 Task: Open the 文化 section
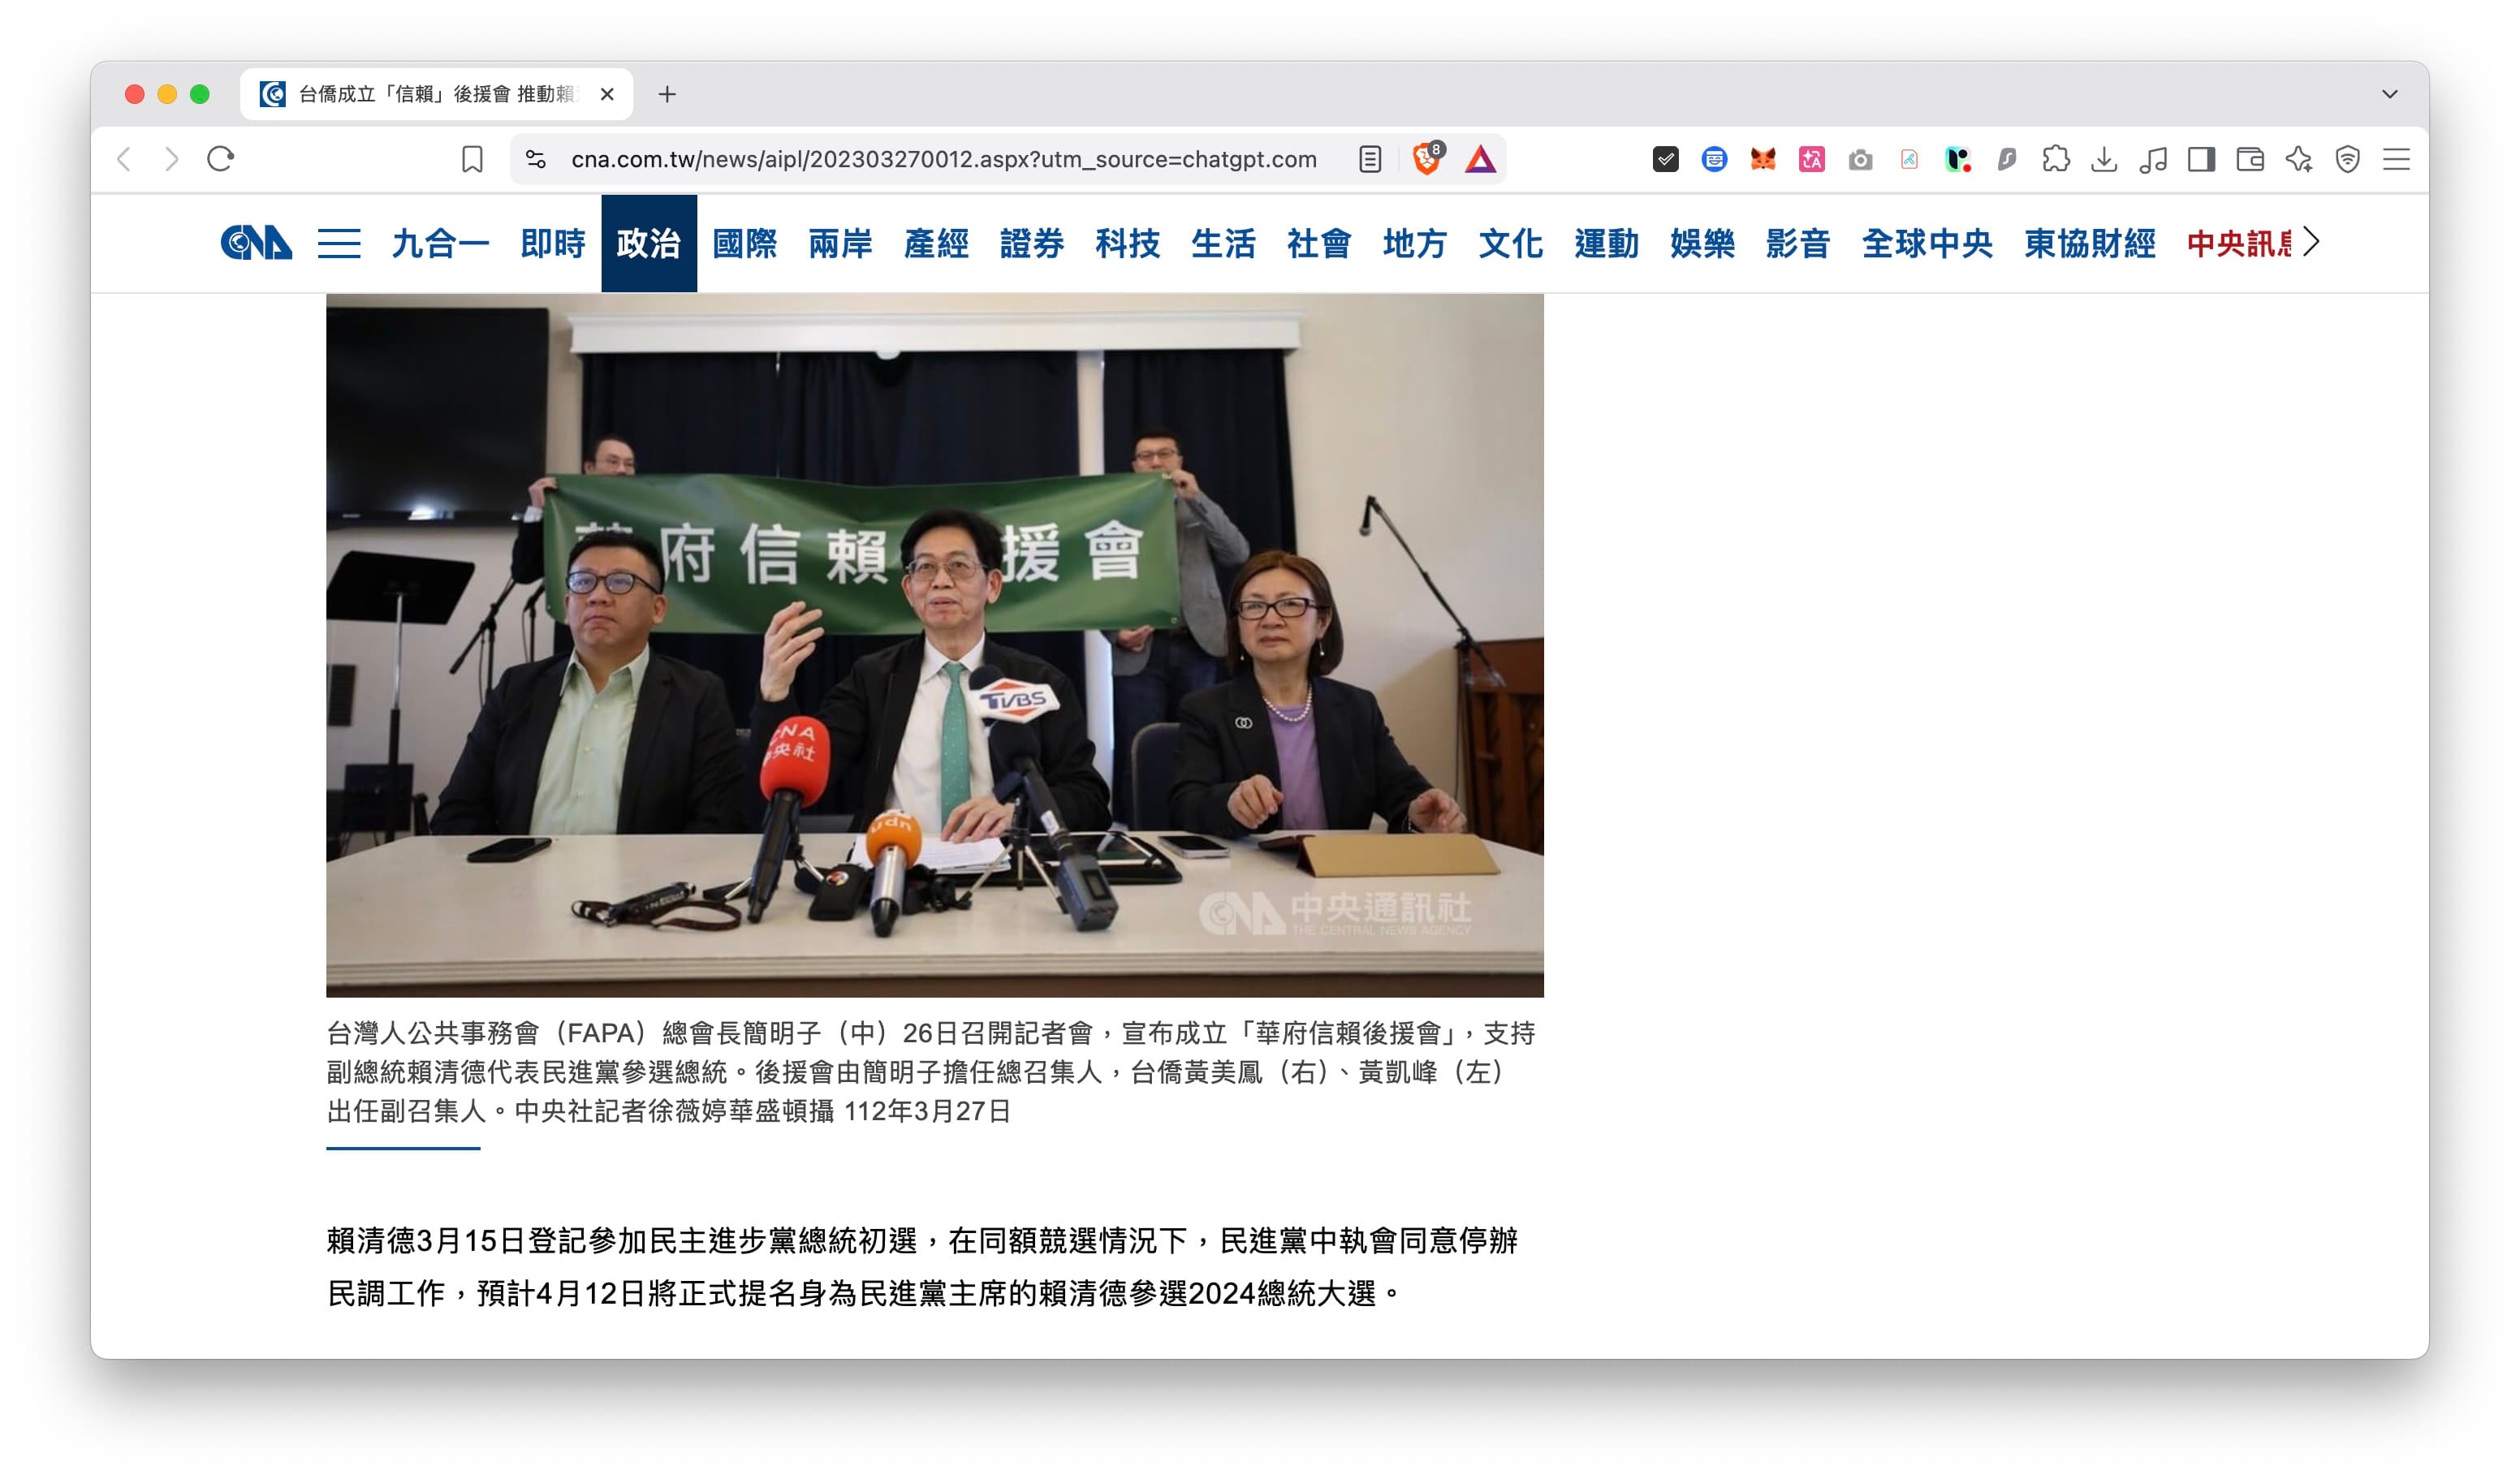(1511, 243)
